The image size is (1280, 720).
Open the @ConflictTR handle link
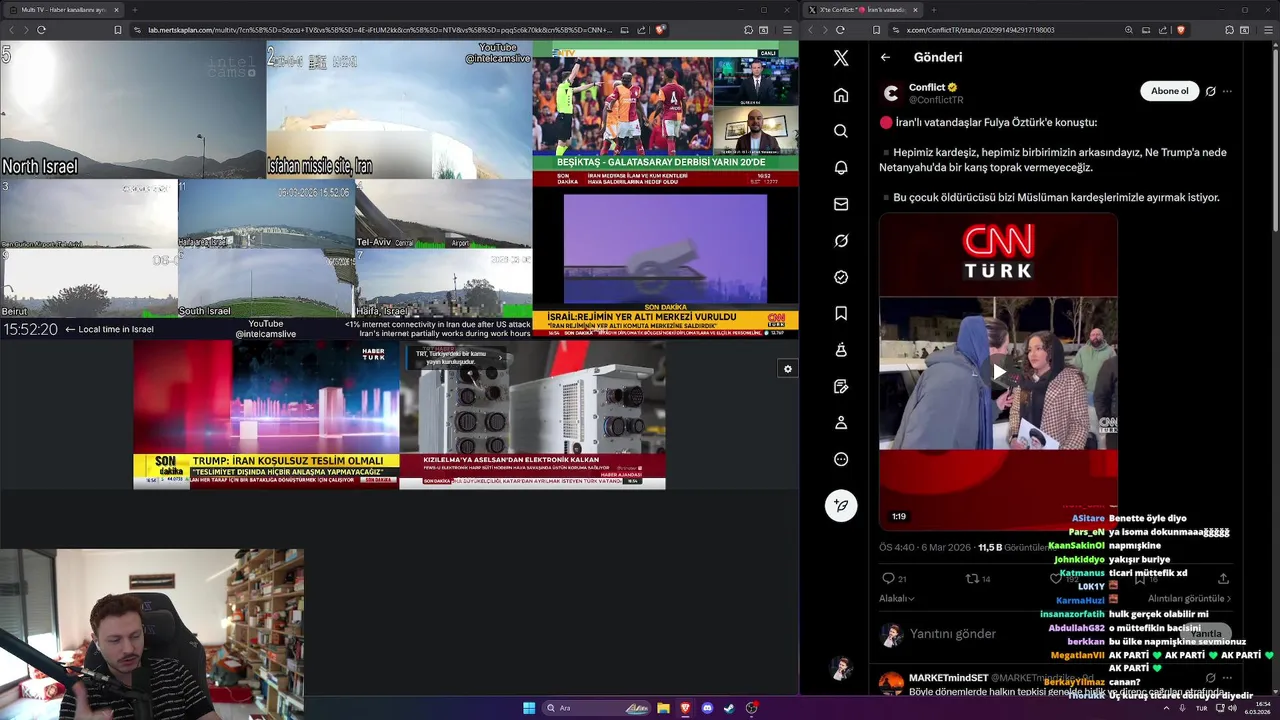(x=936, y=100)
